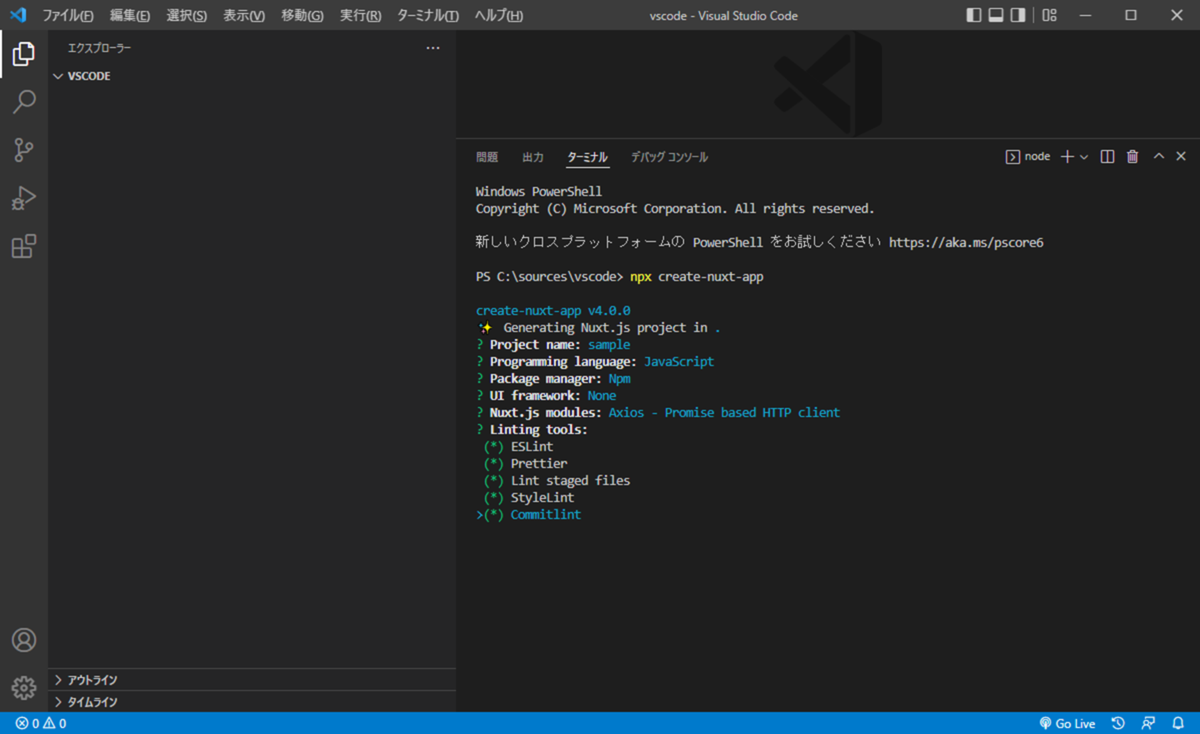Viewport: 1200px width, 734px height.
Task: Click 'UI framework: None' line
Action: tap(546, 396)
